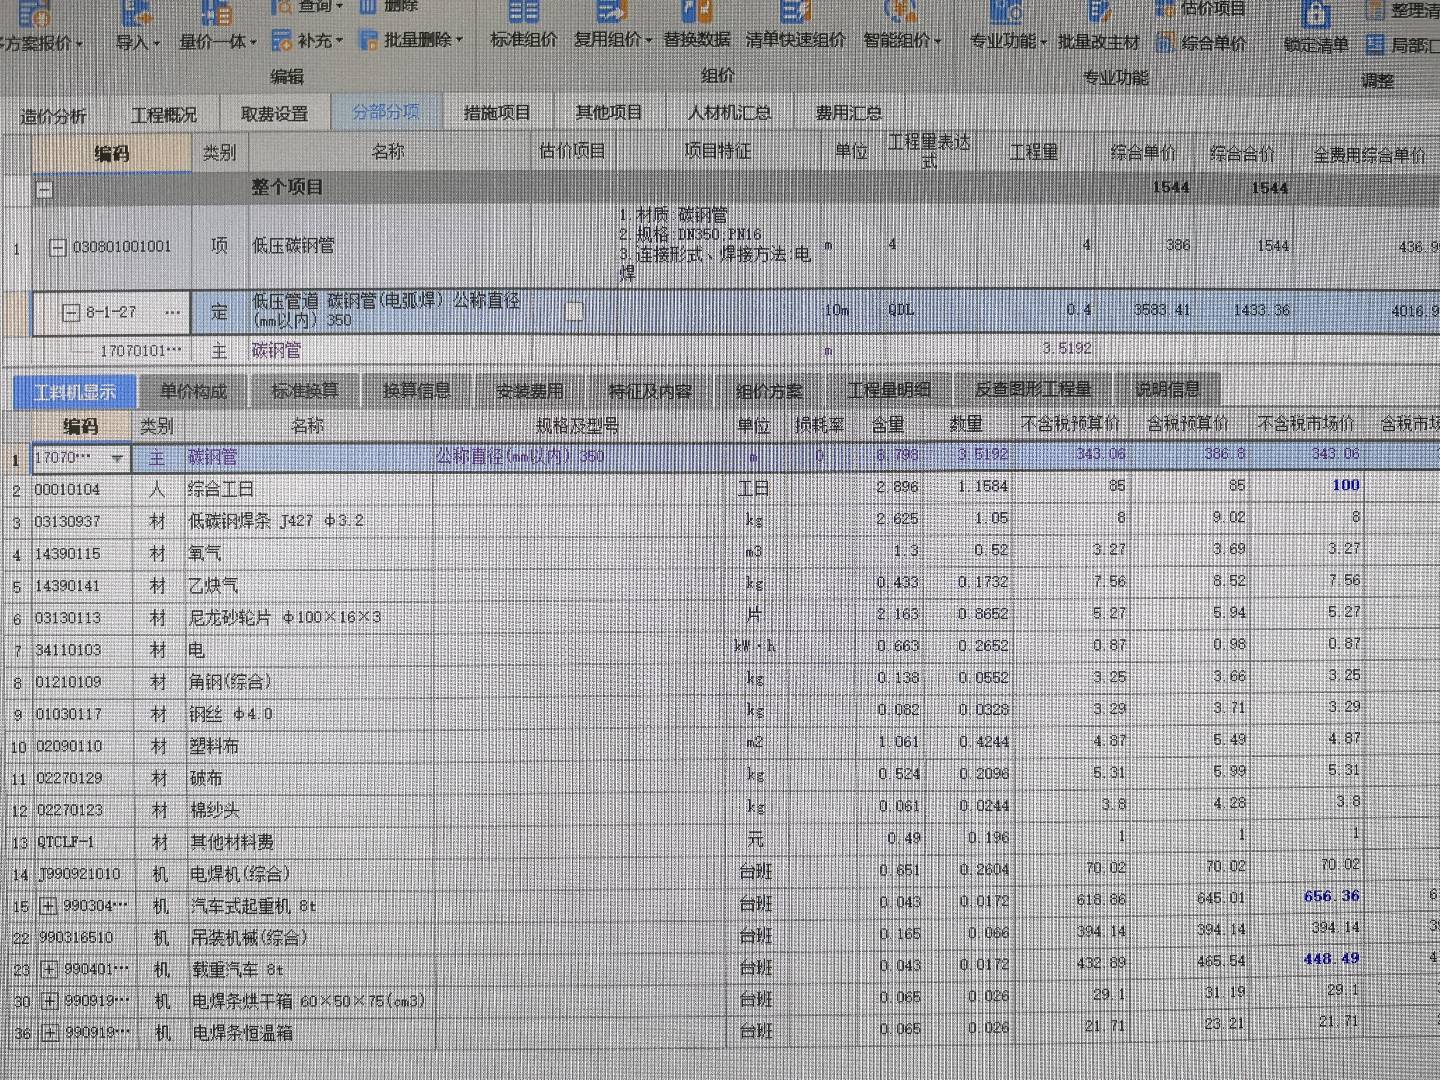Switch to the 造价分析 tab
This screenshot has width=1440, height=1080.
coord(53,116)
